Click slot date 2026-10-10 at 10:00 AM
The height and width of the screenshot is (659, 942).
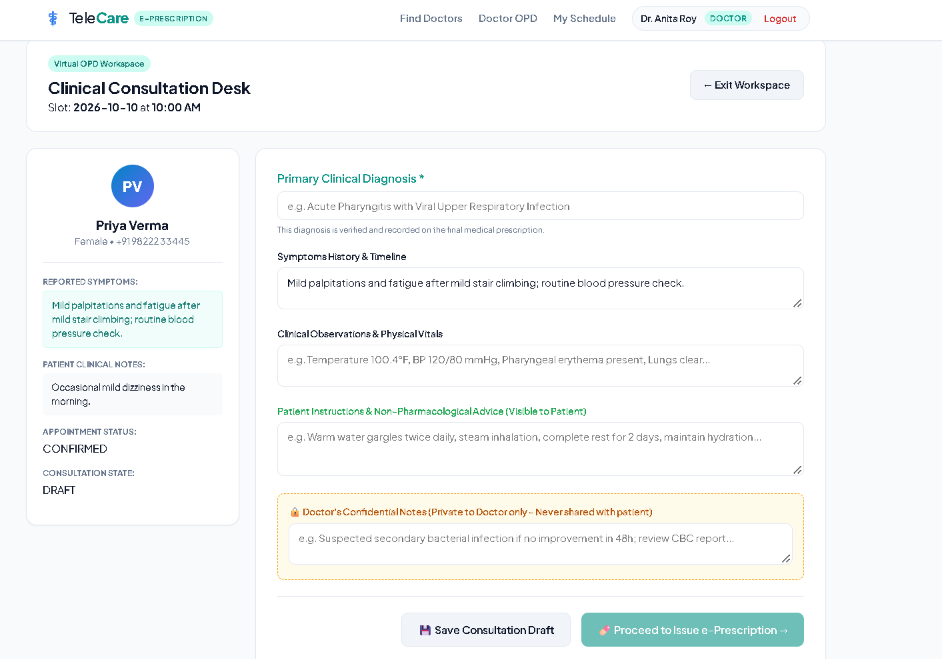point(137,108)
